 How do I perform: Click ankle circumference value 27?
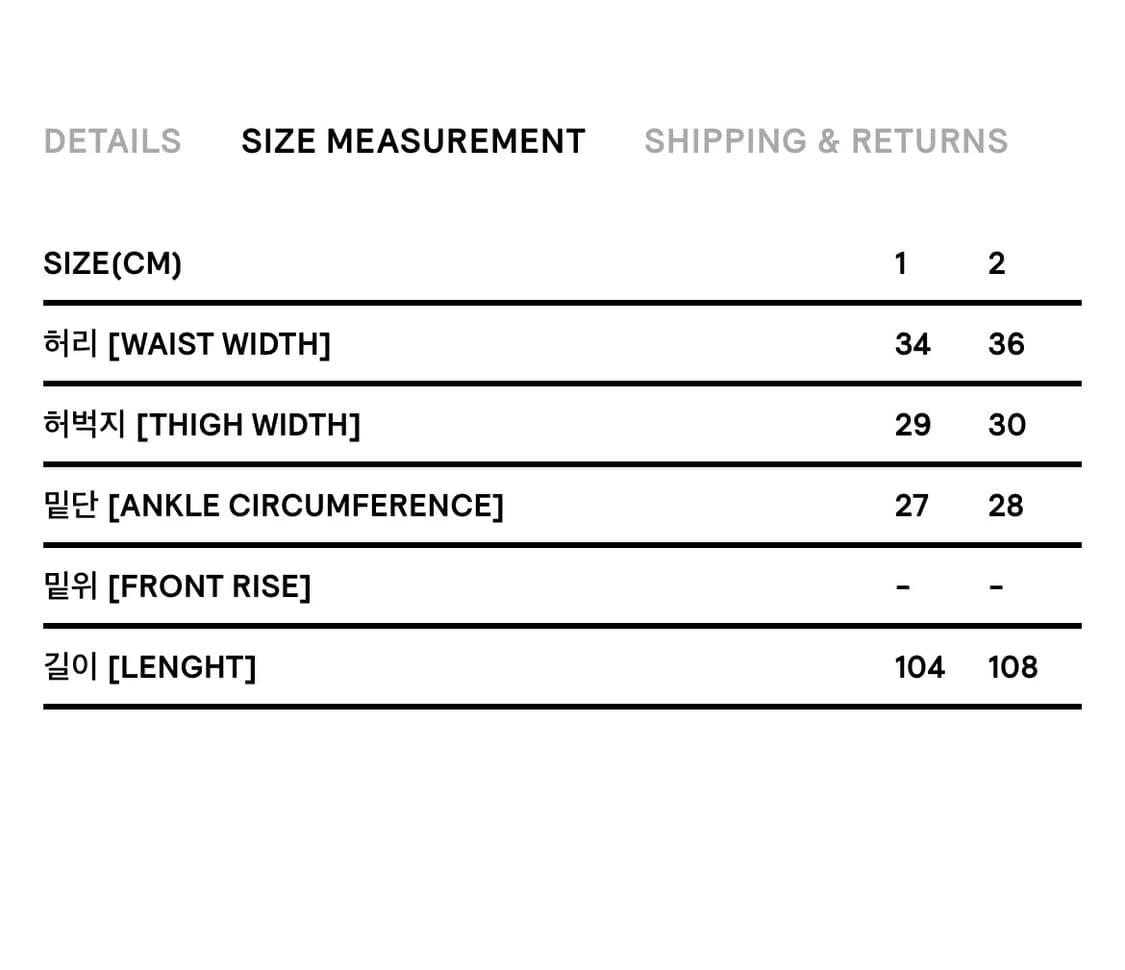point(911,506)
